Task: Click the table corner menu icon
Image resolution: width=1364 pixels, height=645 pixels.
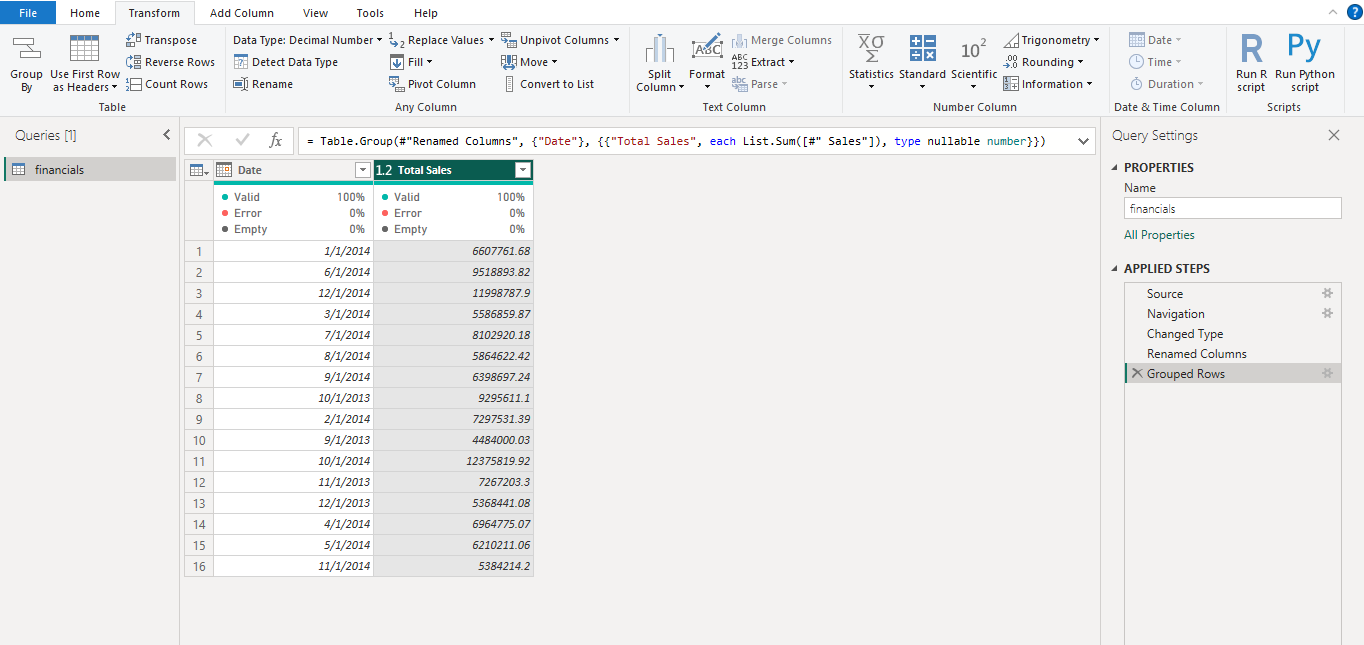Action: 199,170
